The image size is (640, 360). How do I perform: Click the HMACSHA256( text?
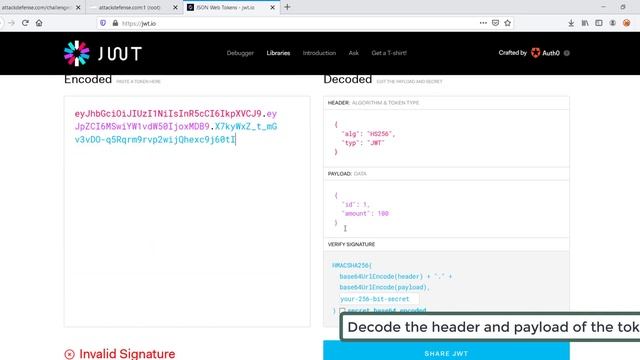tap(352, 265)
